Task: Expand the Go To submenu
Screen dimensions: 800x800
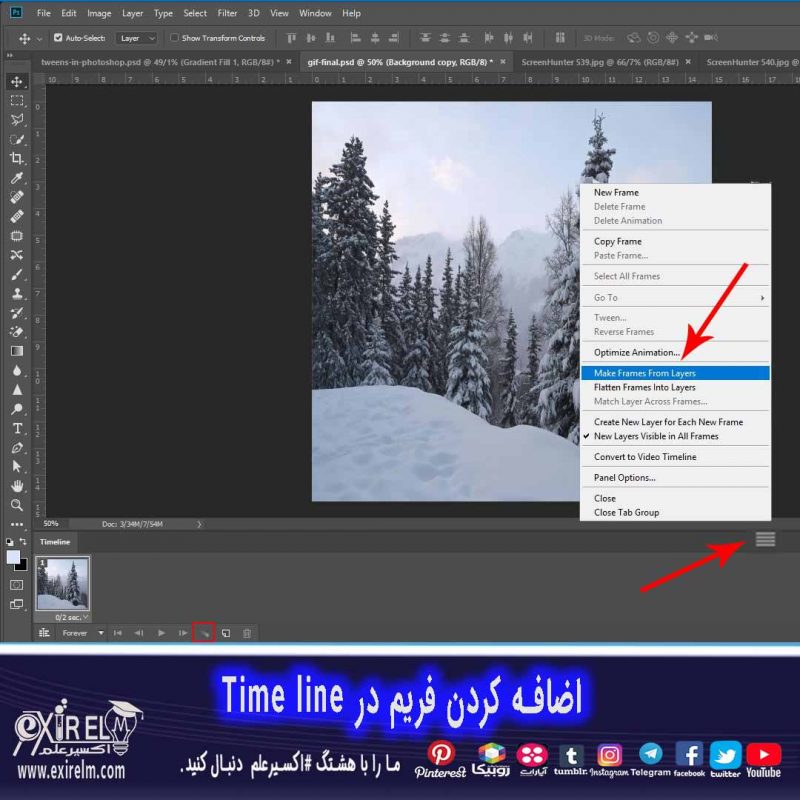Action: pyautogui.click(x=676, y=297)
